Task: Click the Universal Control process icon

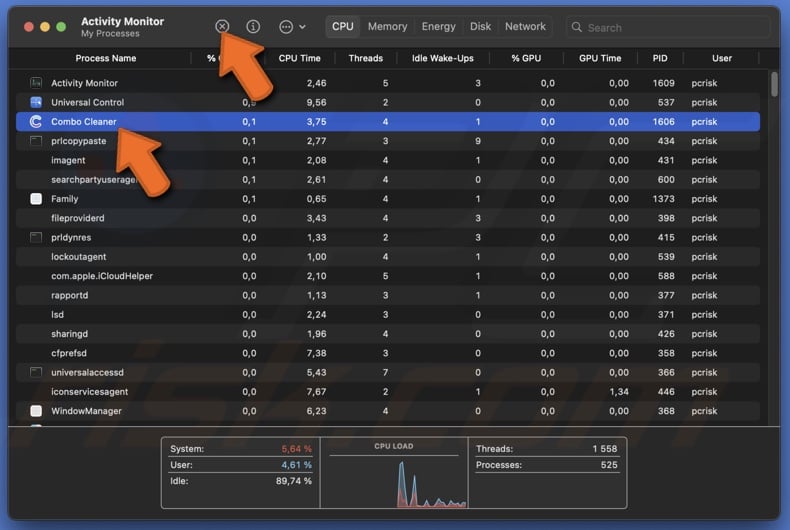Action: (x=36, y=102)
